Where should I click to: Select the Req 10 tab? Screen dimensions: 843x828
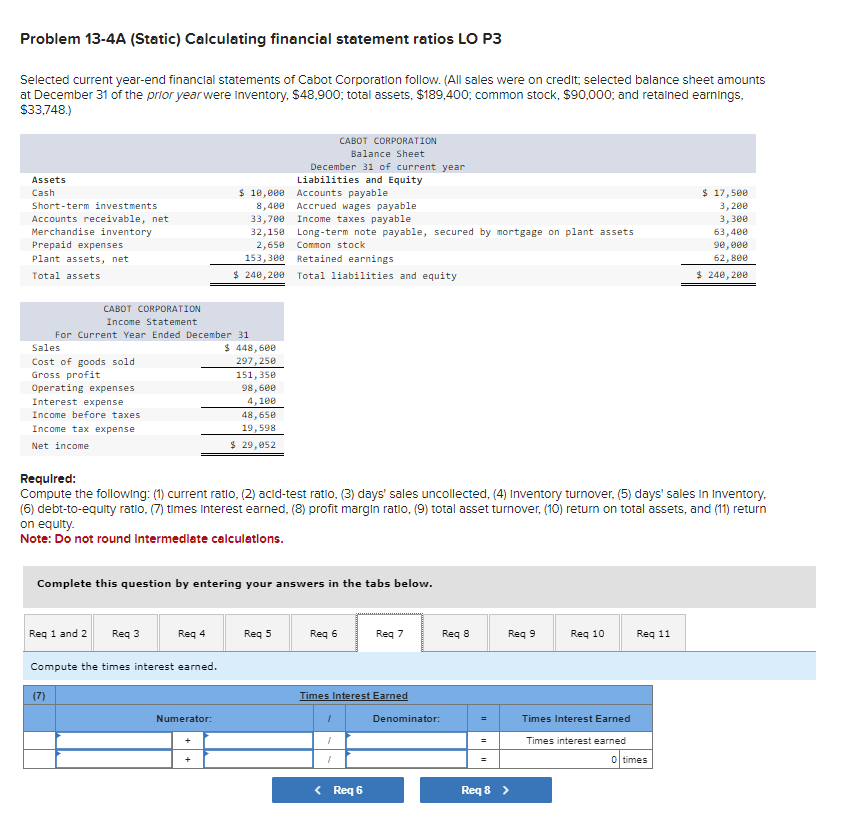tap(587, 632)
